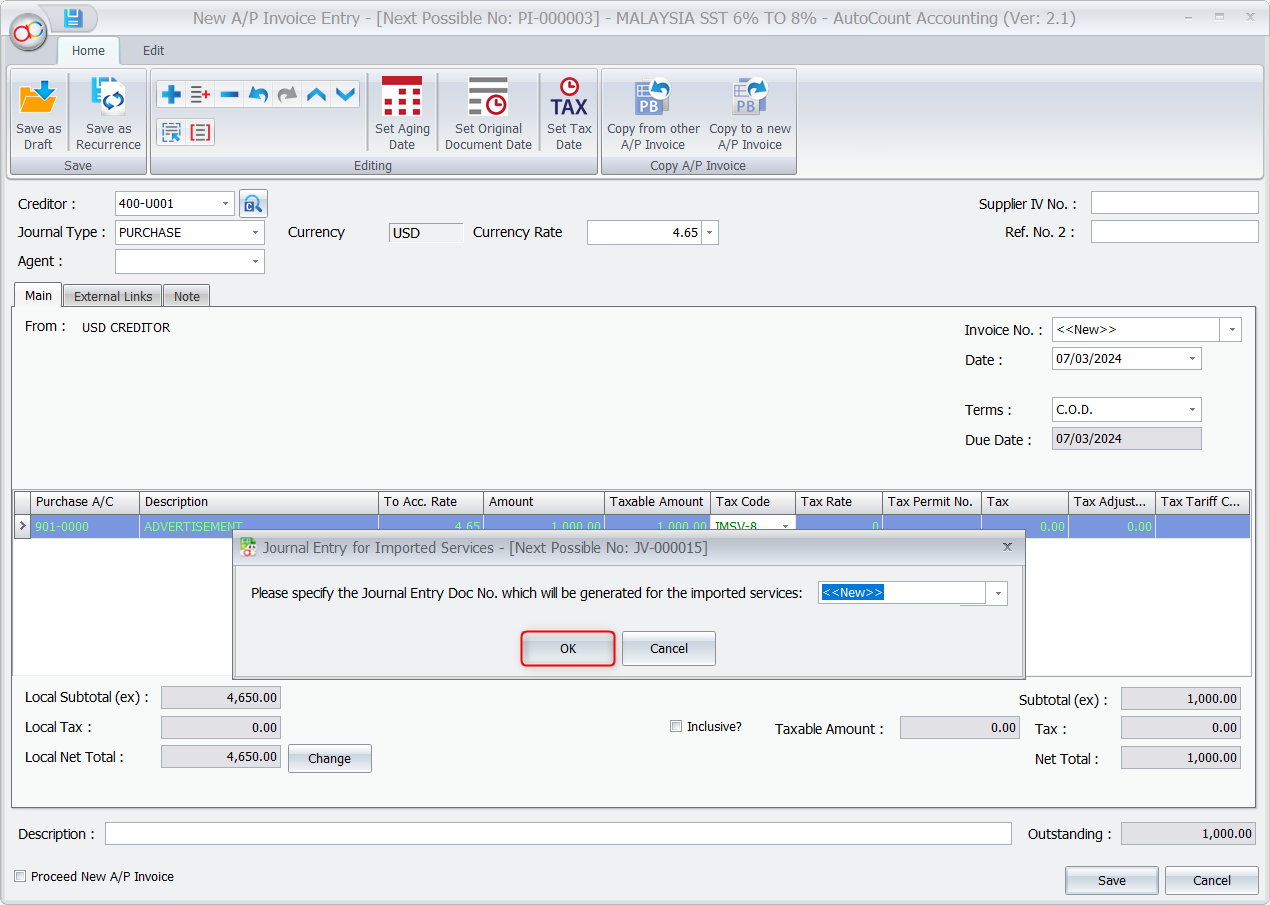Enable the Inclusive? checkbox
Image resolution: width=1270 pixels, height=905 pixels.
676,726
